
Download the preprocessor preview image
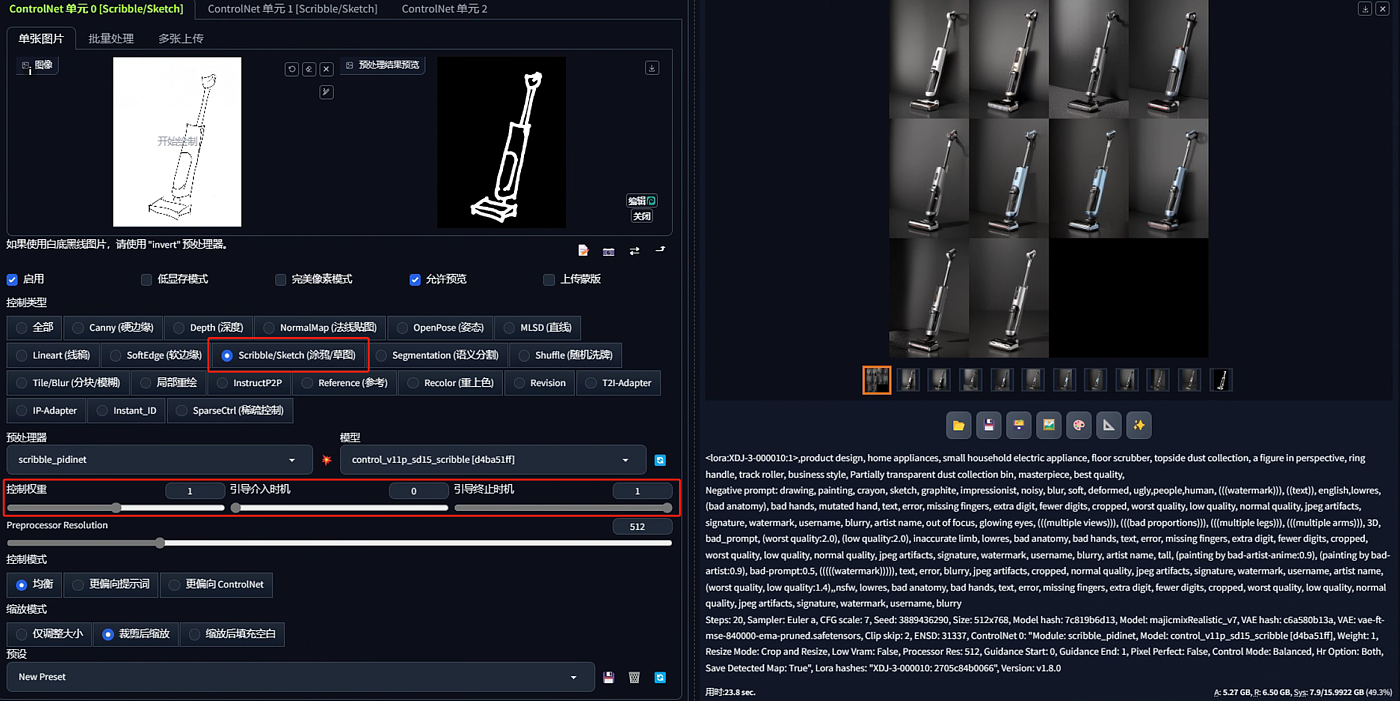click(x=652, y=68)
